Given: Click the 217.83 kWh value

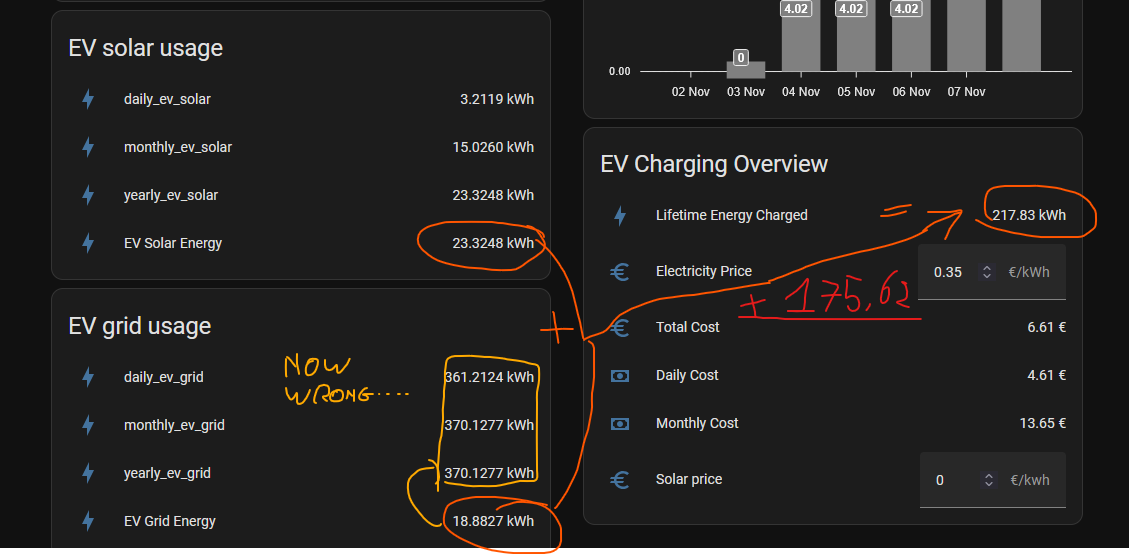Looking at the screenshot, I should [1029, 215].
